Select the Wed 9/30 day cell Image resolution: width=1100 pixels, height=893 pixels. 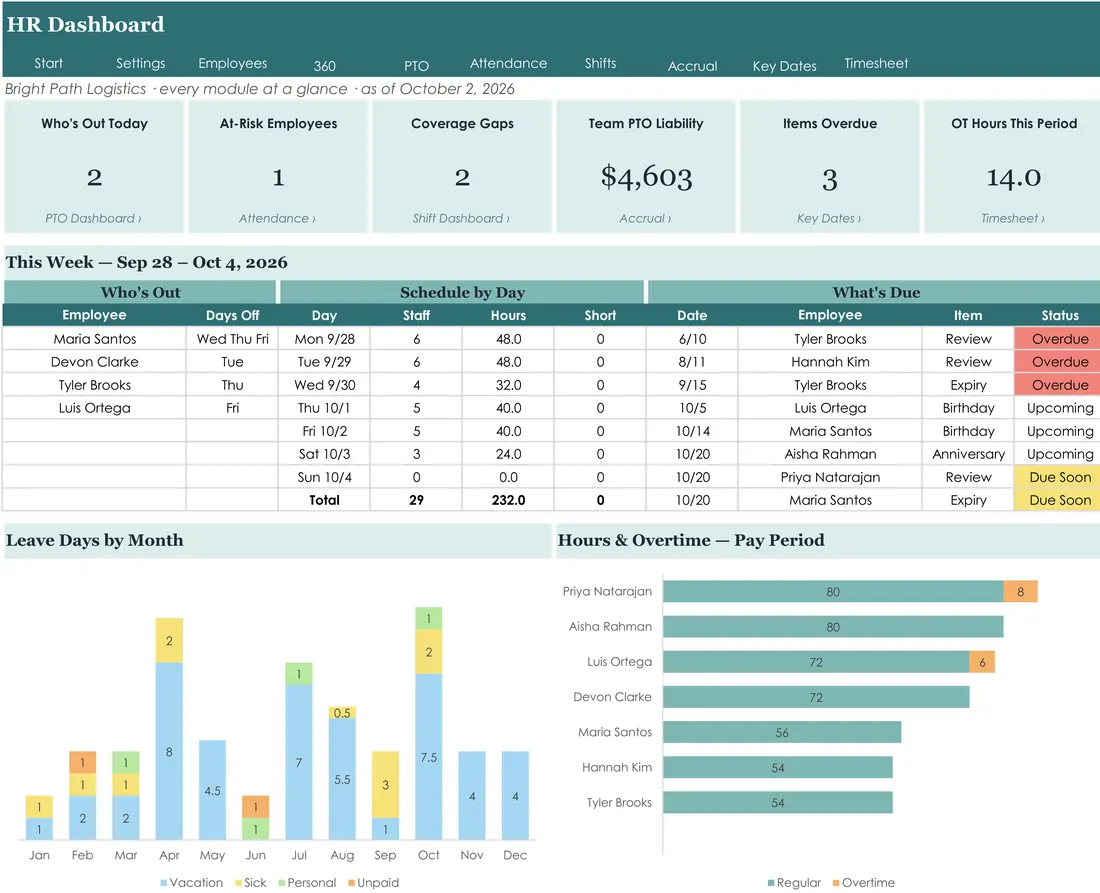pyautogui.click(x=324, y=385)
